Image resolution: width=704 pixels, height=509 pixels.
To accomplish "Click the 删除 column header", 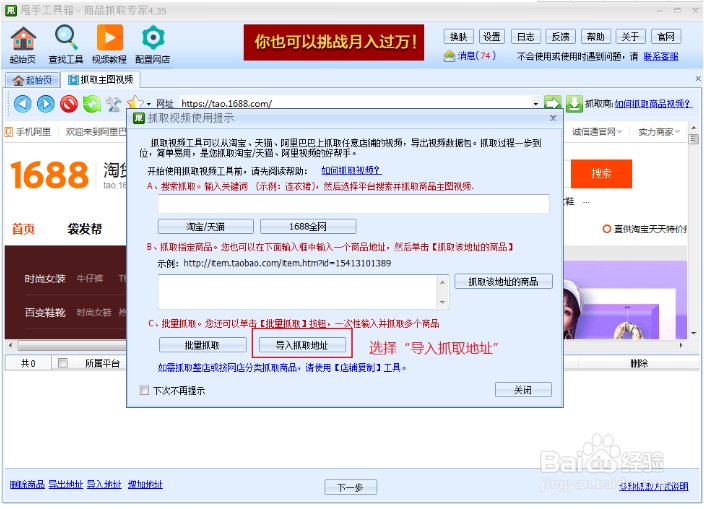I will (639, 363).
